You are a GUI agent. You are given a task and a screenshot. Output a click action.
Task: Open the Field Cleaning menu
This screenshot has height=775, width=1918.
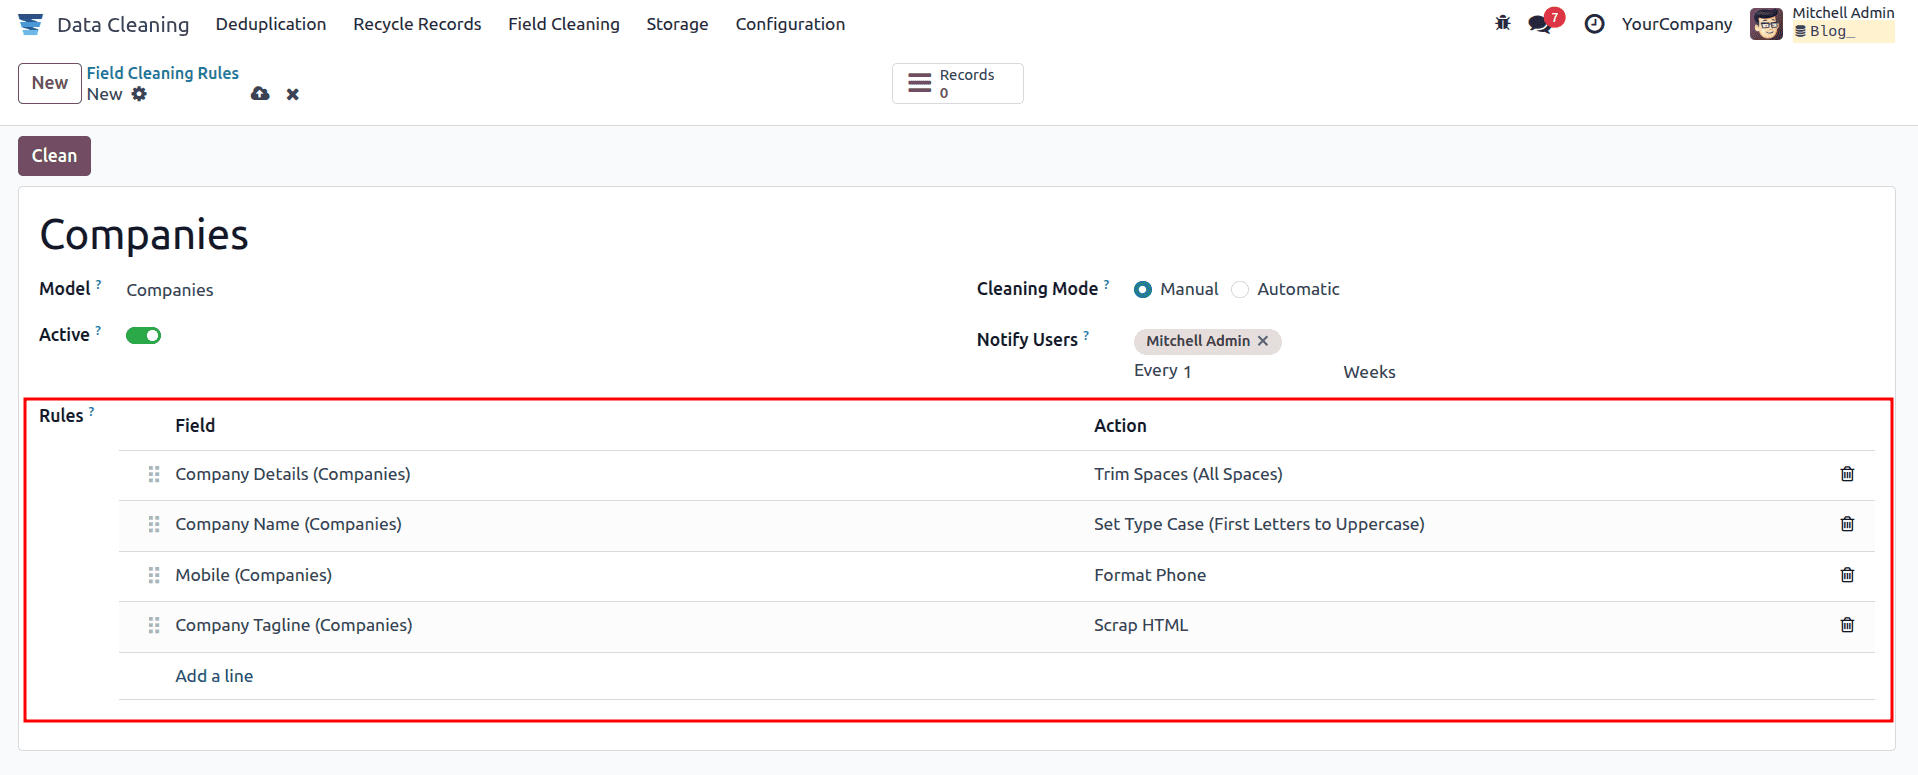tap(563, 24)
